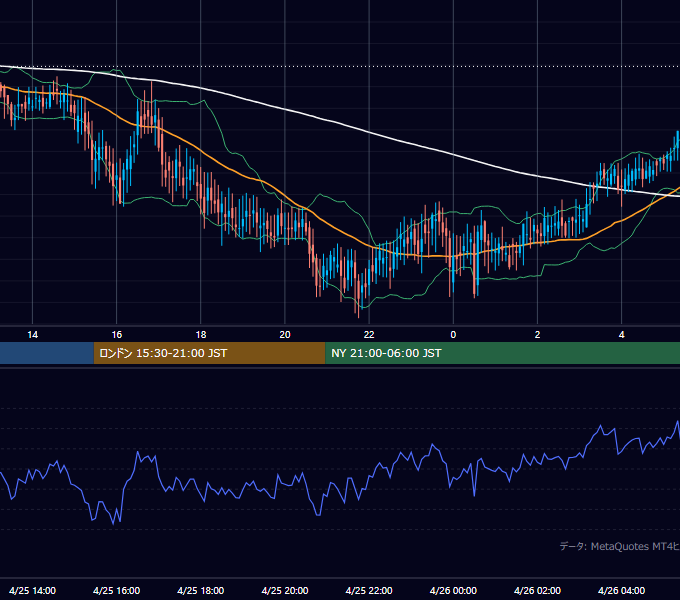Click the 4/25 22:00 time label

point(369,590)
